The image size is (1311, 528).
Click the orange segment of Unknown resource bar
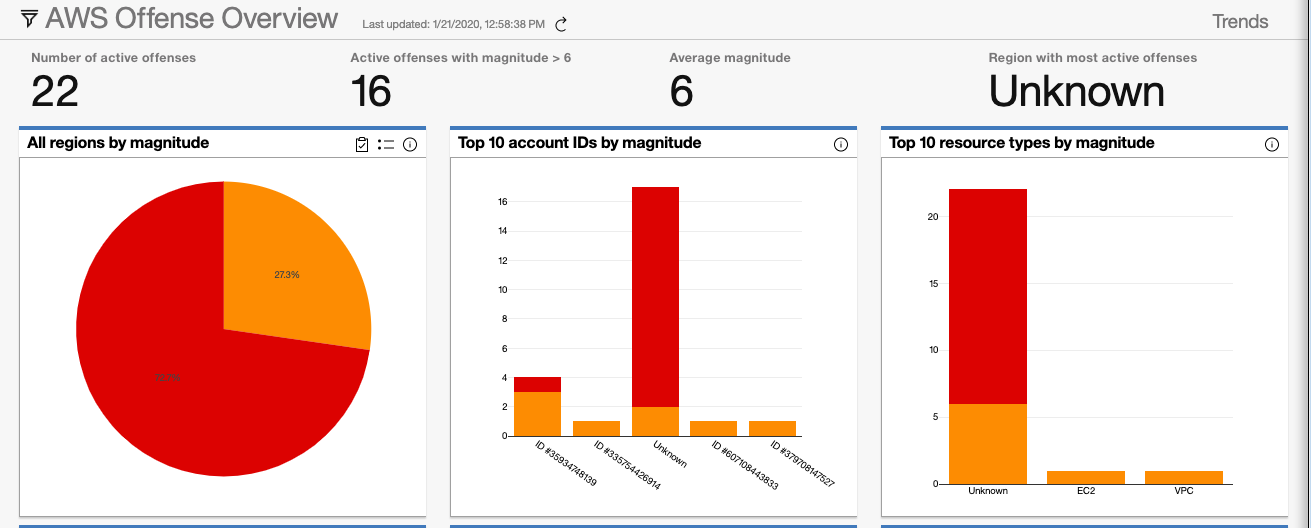point(988,444)
